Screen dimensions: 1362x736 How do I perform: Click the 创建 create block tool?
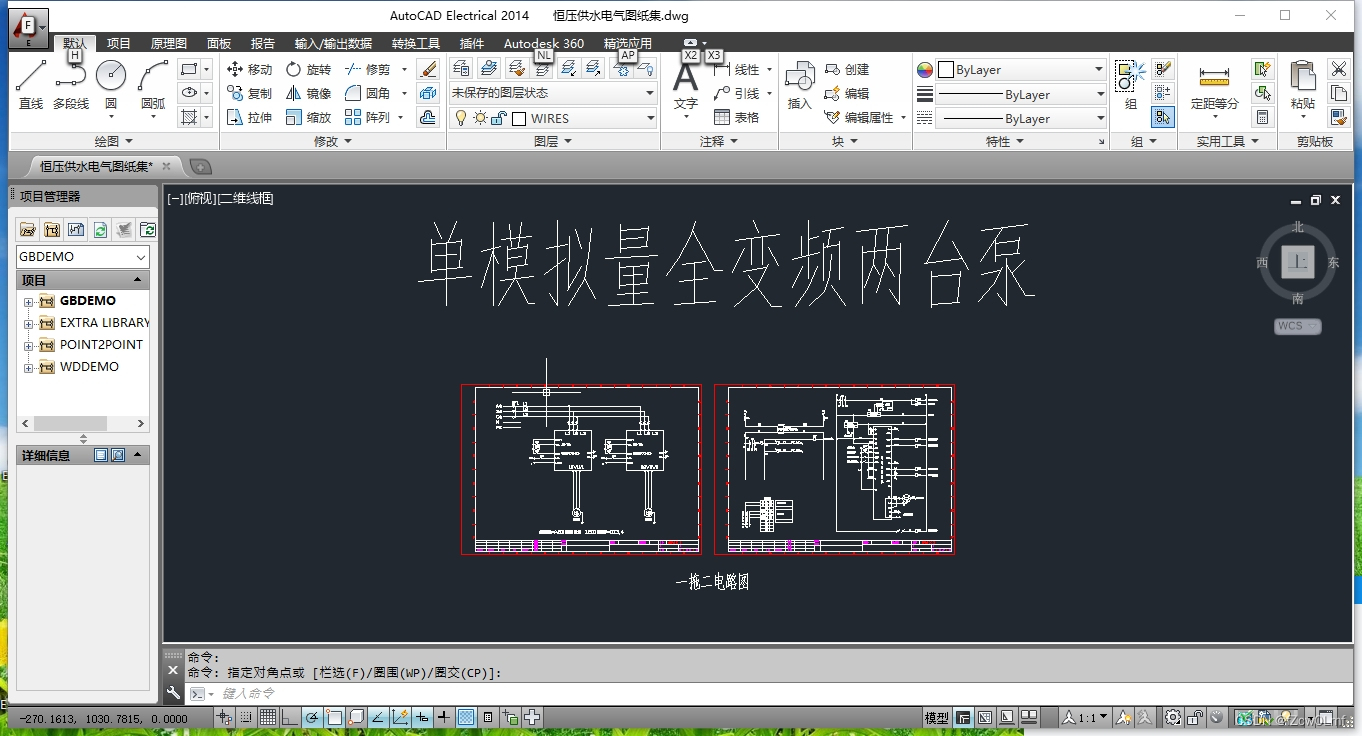pyautogui.click(x=847, y=69)
